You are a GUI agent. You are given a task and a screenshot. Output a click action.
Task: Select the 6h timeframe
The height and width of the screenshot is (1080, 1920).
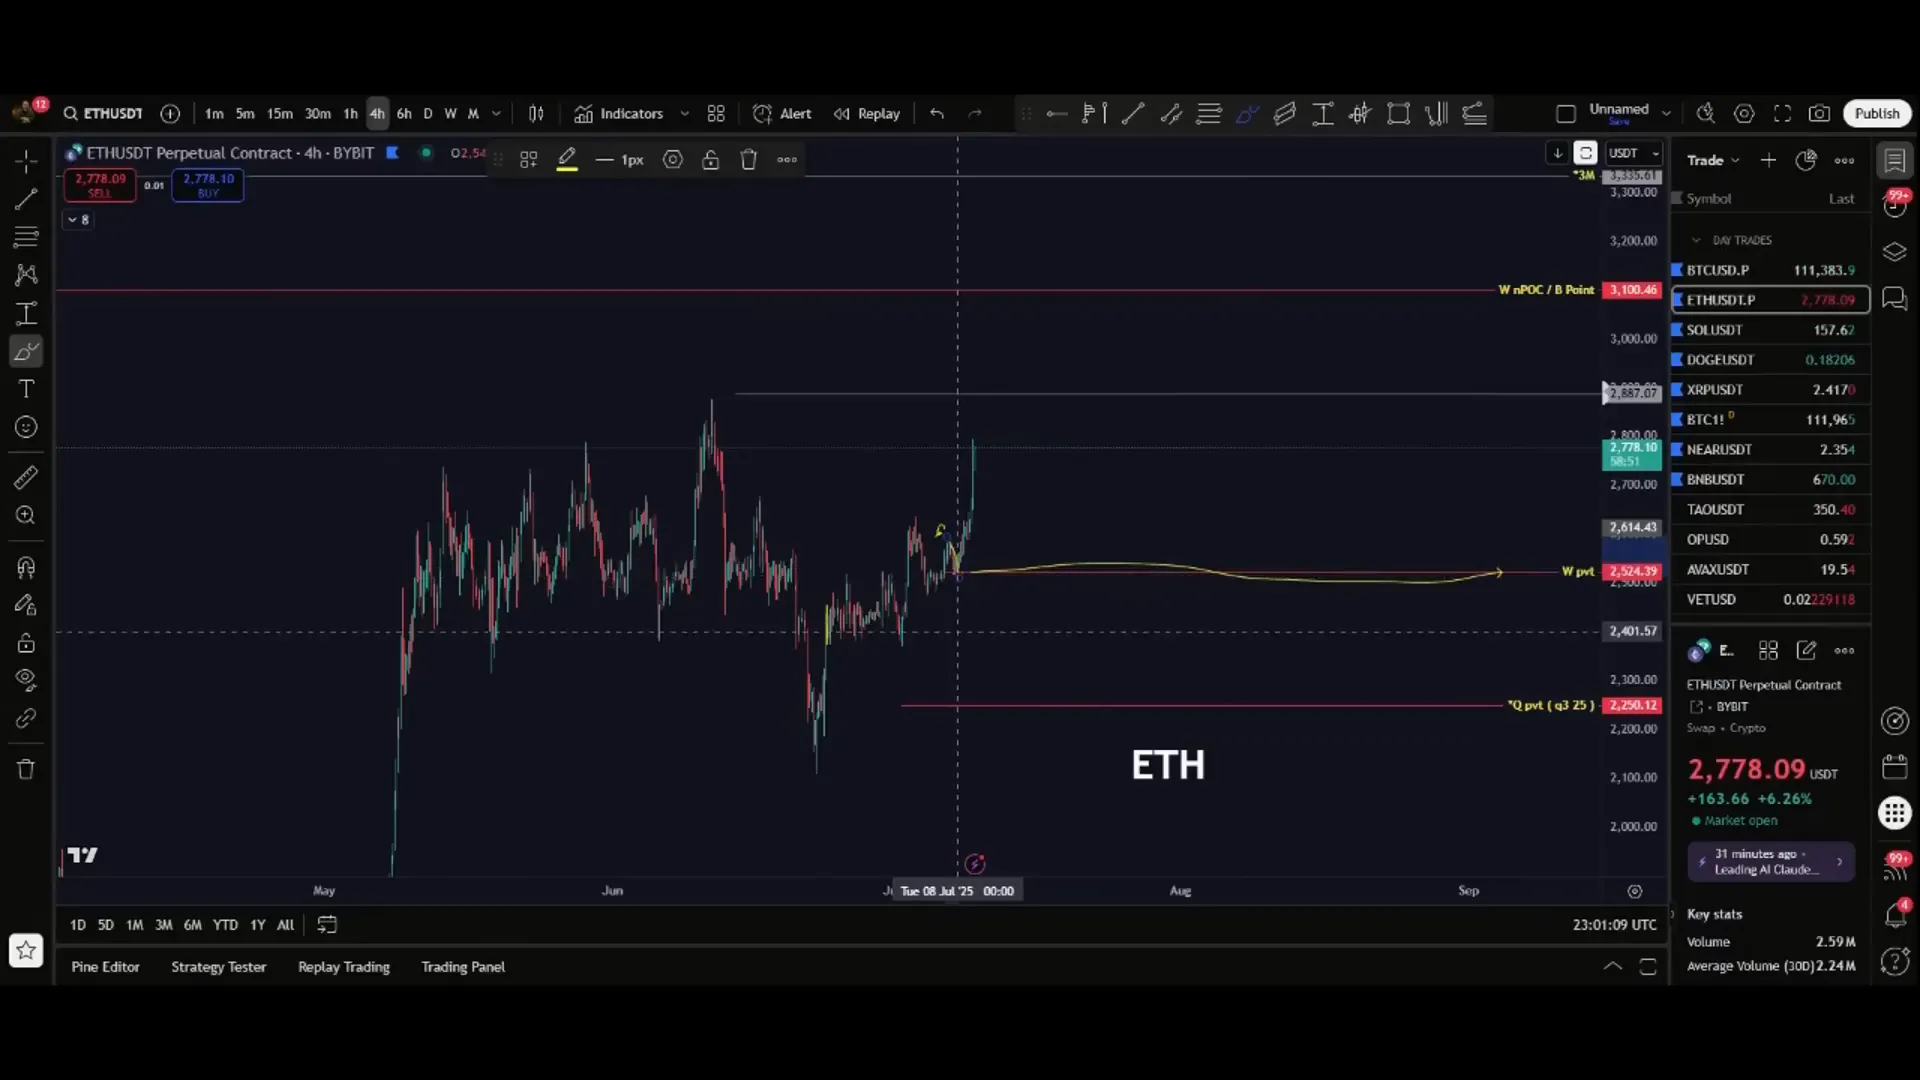coord(404,114)
